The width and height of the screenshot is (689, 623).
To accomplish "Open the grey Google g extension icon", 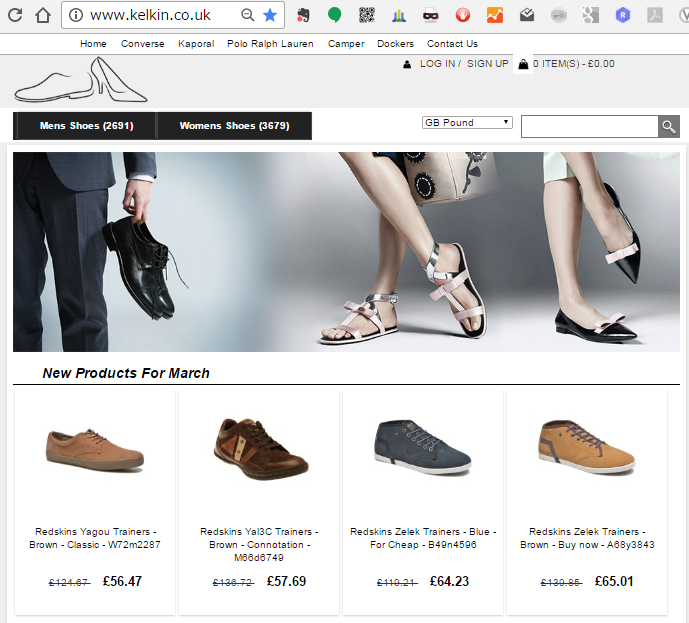I will (x=591, y=15).
